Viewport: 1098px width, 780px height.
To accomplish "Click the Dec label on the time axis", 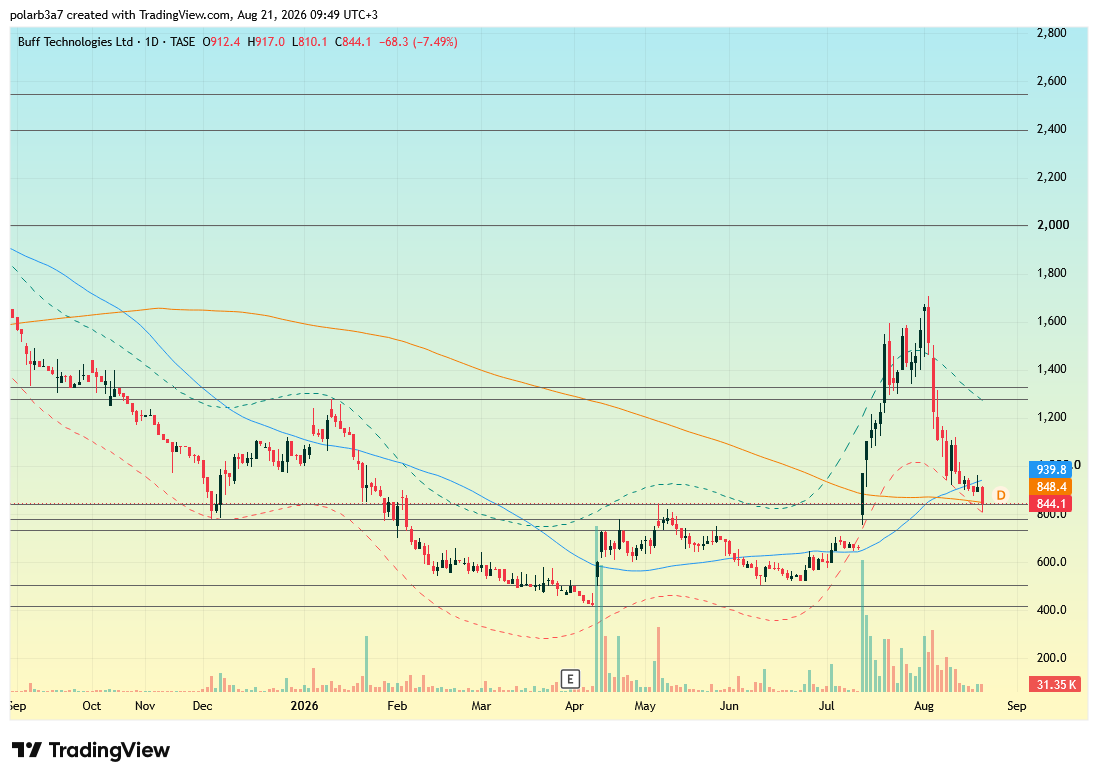I will (202, 706).
